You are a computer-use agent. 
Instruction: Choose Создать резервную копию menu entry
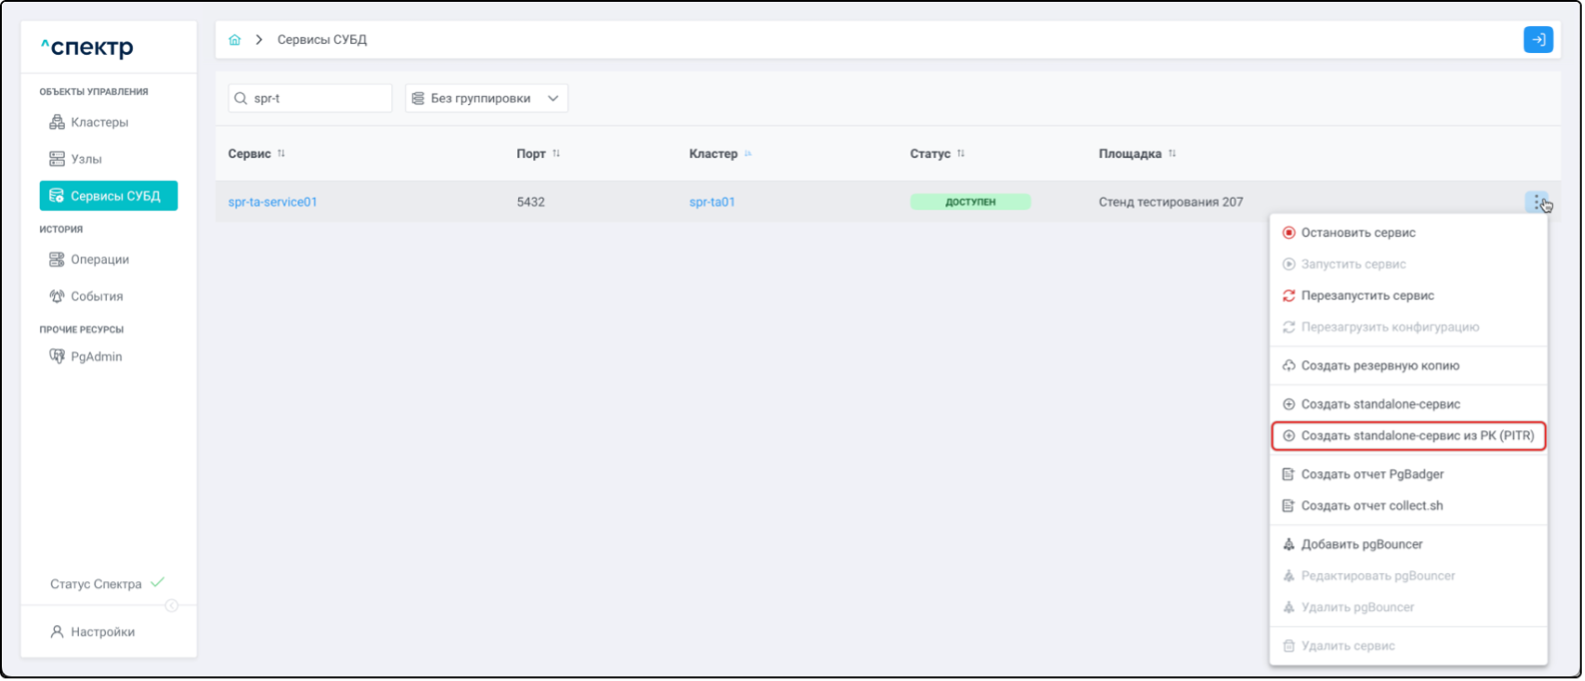click(x=1379, y=366)
